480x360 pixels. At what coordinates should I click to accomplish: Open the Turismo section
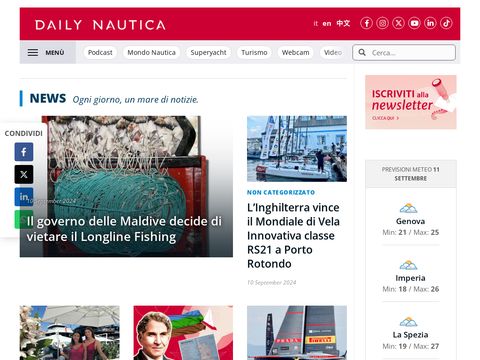pyautogui.click(x=254, y=52)
